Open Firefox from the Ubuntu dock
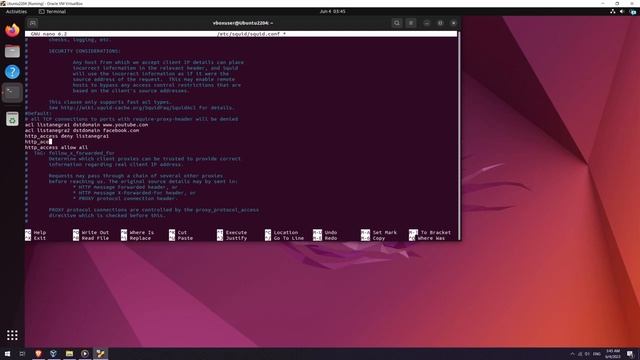 [12, 30]
